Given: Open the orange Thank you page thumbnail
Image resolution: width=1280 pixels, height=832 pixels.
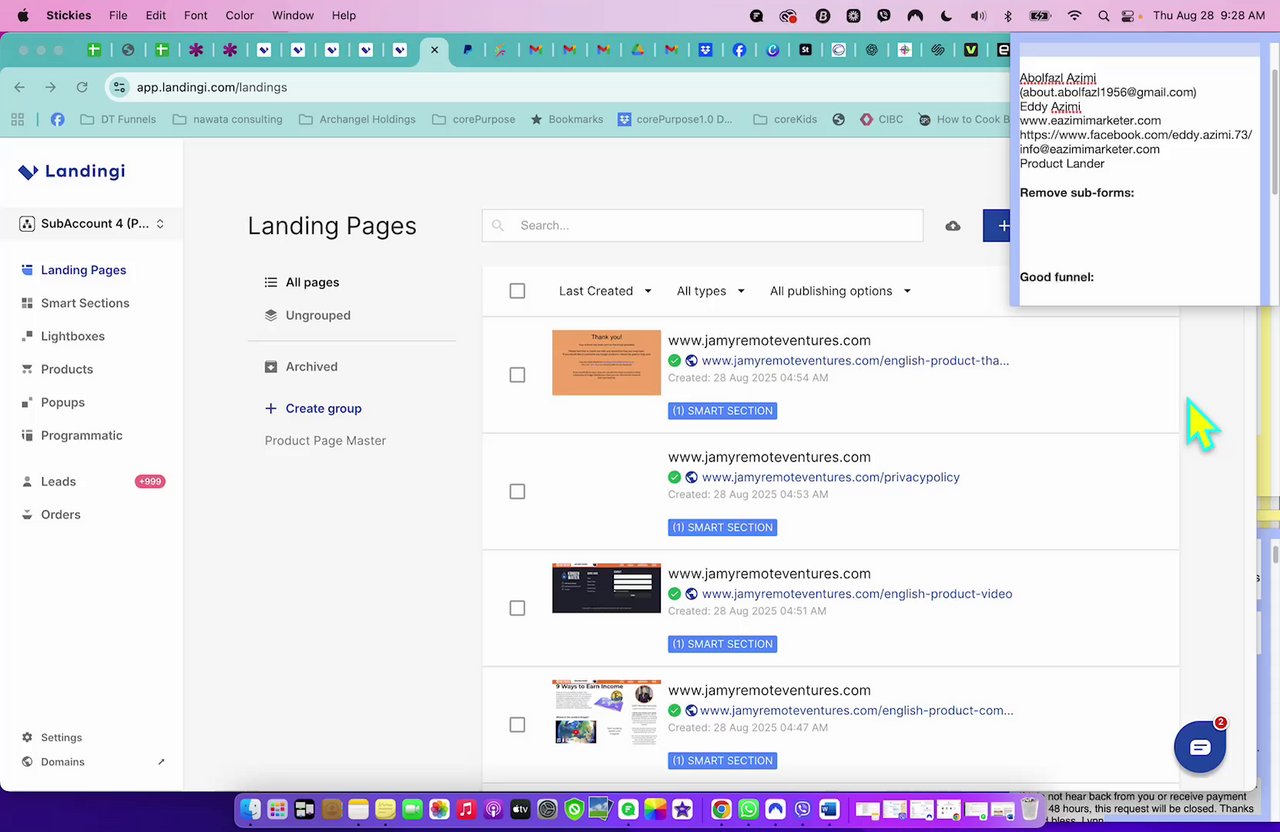Looking at the screenshot, I should (x=606, y=362).
